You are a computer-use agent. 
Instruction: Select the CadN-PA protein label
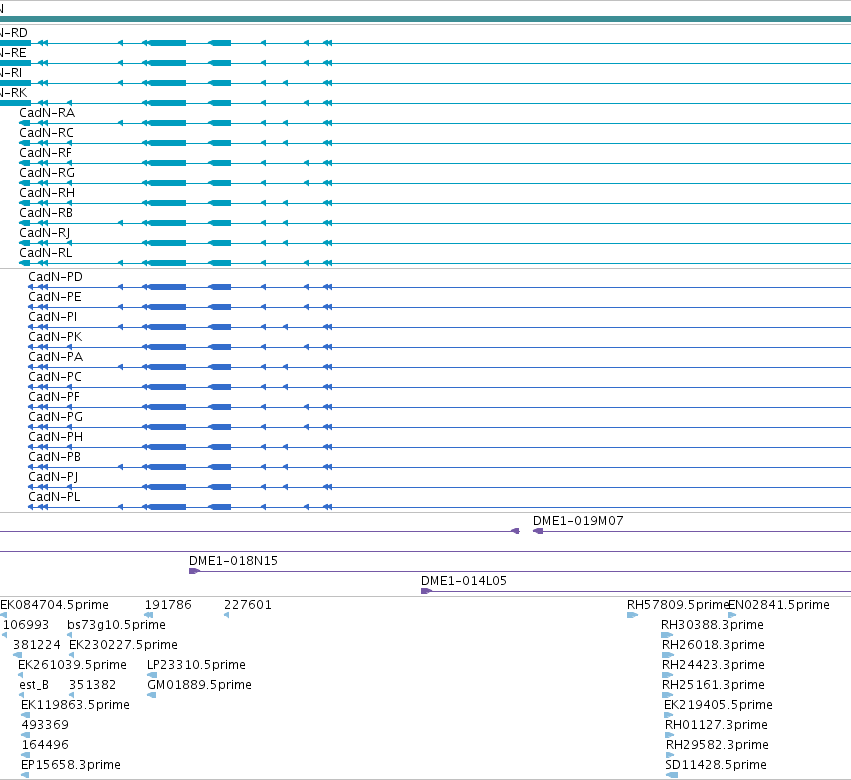tap(56, 357)
